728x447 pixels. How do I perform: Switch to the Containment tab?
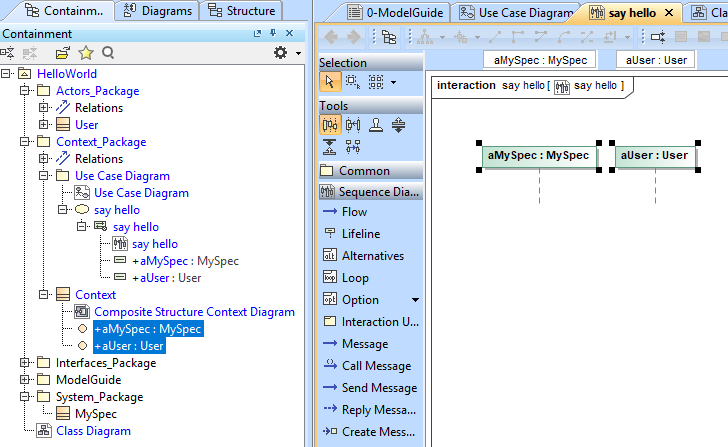63,11
